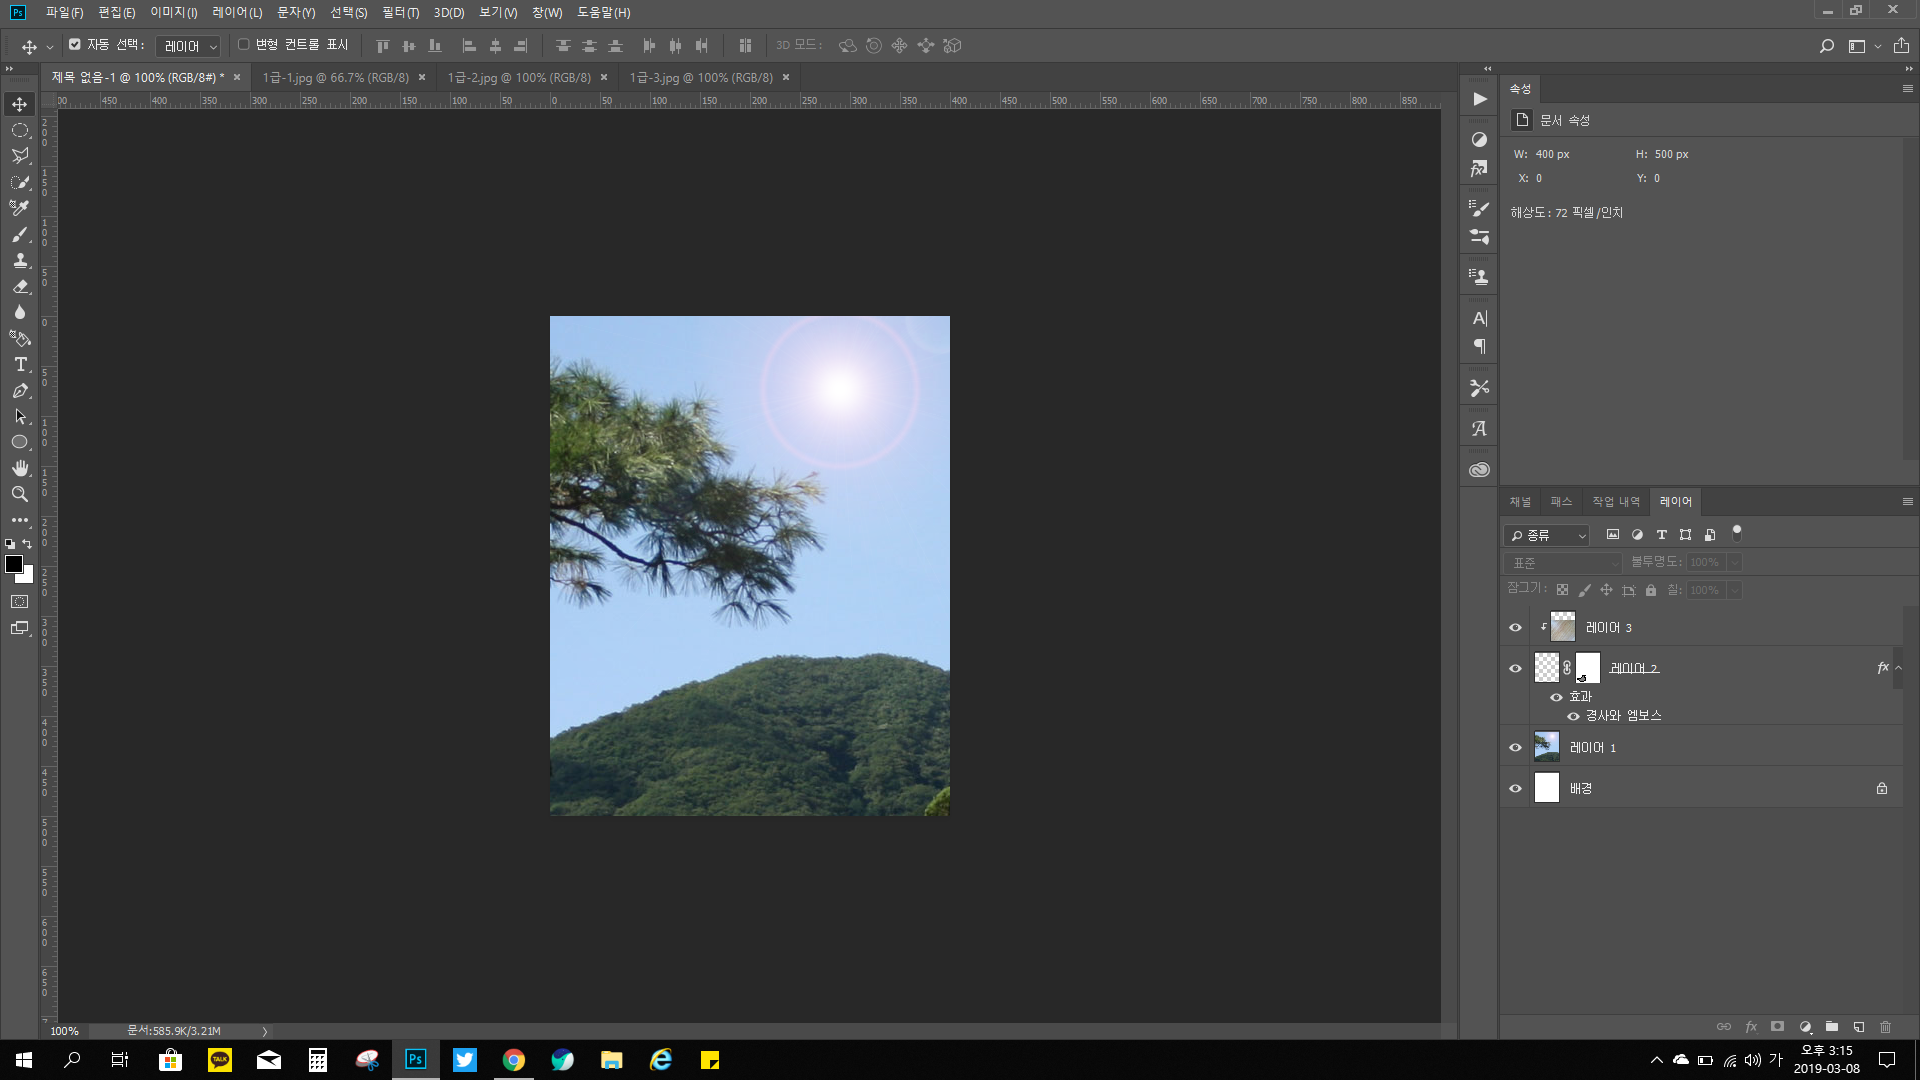Click the create new layer icon
Screen dimensions: 1920x1080
[1858, 1027]
